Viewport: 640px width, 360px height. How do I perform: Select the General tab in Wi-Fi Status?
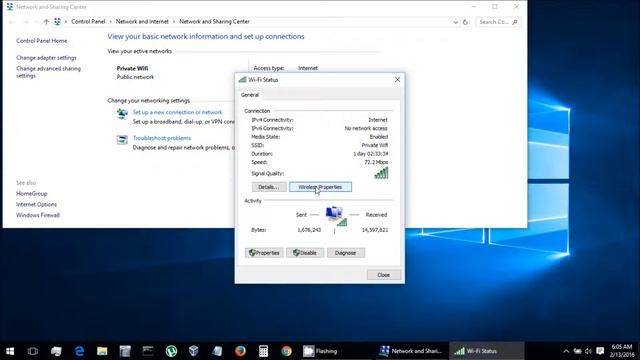point(250,95)
